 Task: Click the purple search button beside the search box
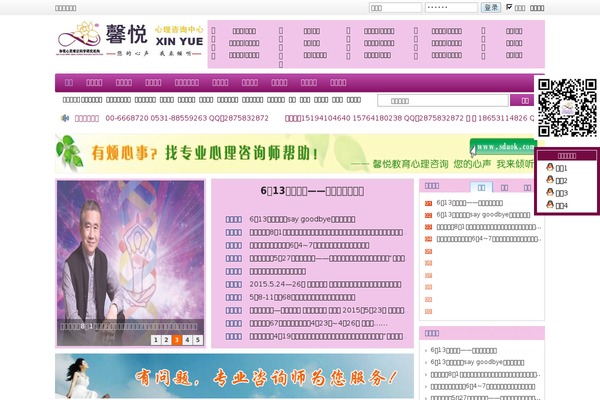click(x=523, y=101)
